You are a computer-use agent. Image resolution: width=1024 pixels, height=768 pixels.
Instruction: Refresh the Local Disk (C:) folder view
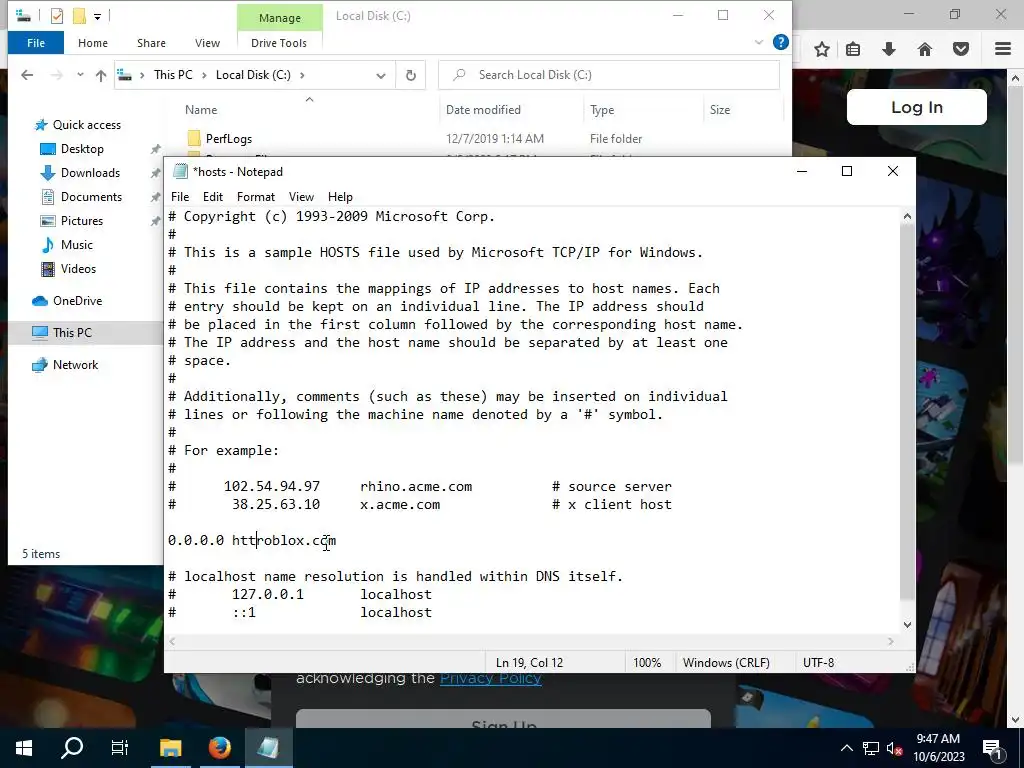click(411, 75)
